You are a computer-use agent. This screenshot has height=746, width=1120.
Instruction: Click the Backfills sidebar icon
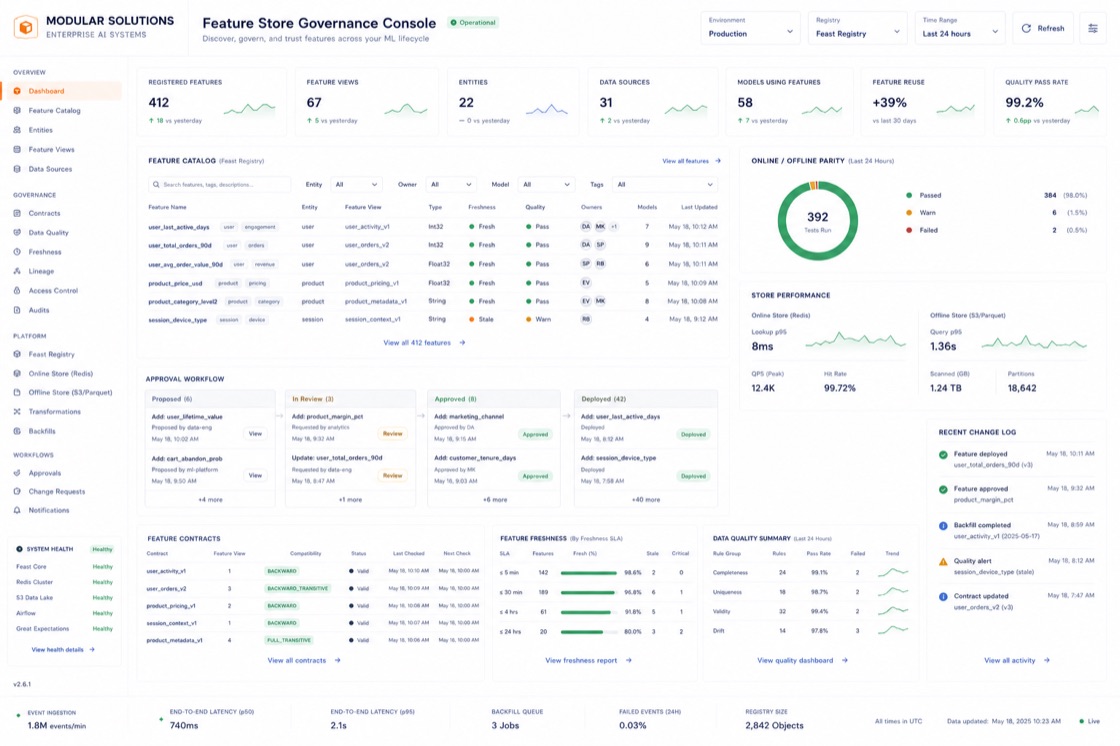click(x=17, y=431)
